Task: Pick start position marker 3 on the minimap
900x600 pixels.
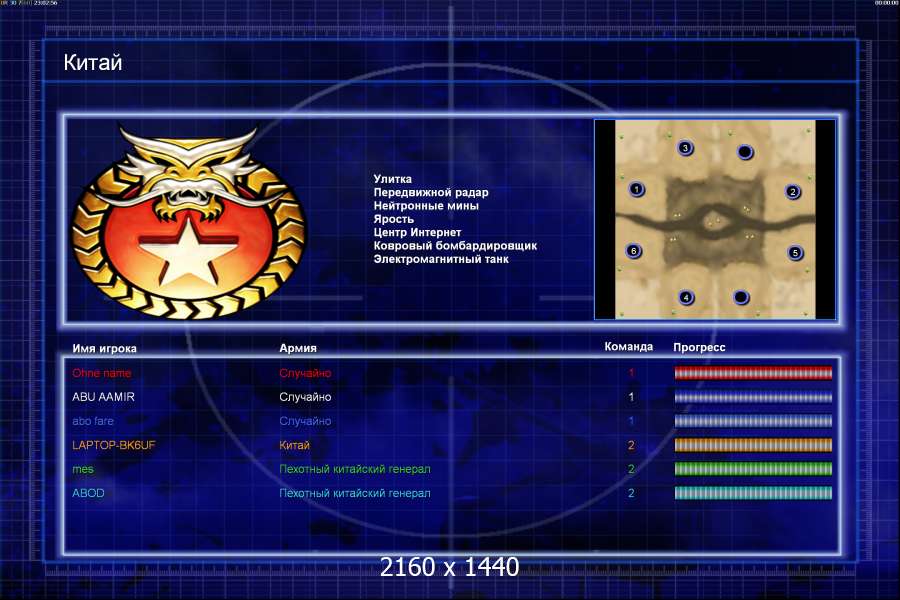Action: pyautogui.click(x=685, y=148)
